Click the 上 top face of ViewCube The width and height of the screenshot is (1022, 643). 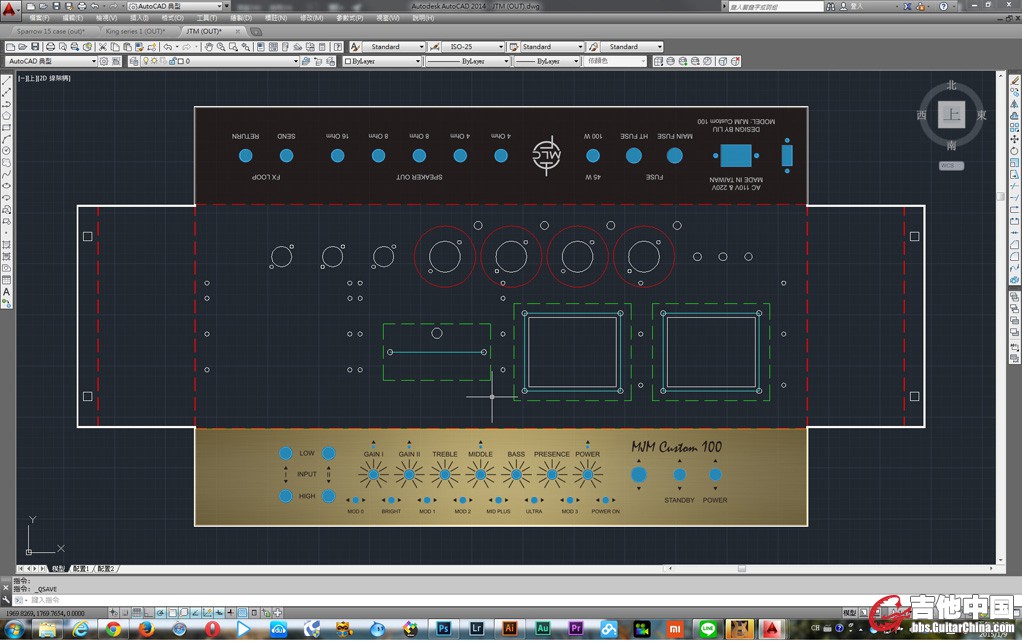[952, 115]
